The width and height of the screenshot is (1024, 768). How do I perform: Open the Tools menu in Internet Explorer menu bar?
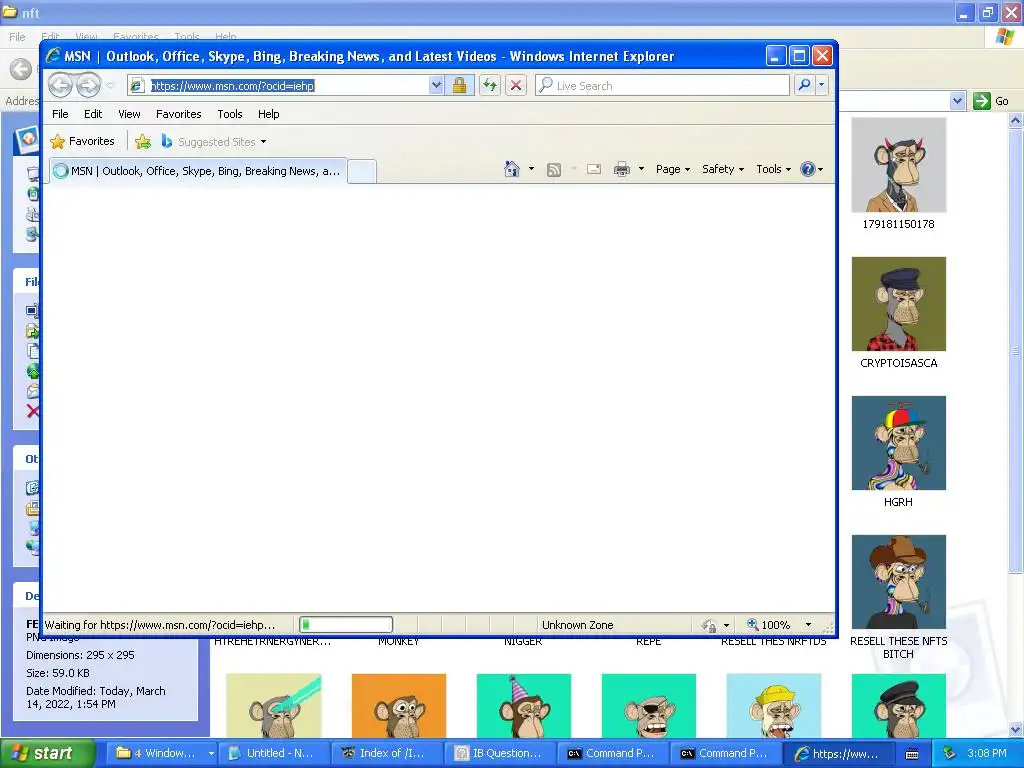pos(230,114)
